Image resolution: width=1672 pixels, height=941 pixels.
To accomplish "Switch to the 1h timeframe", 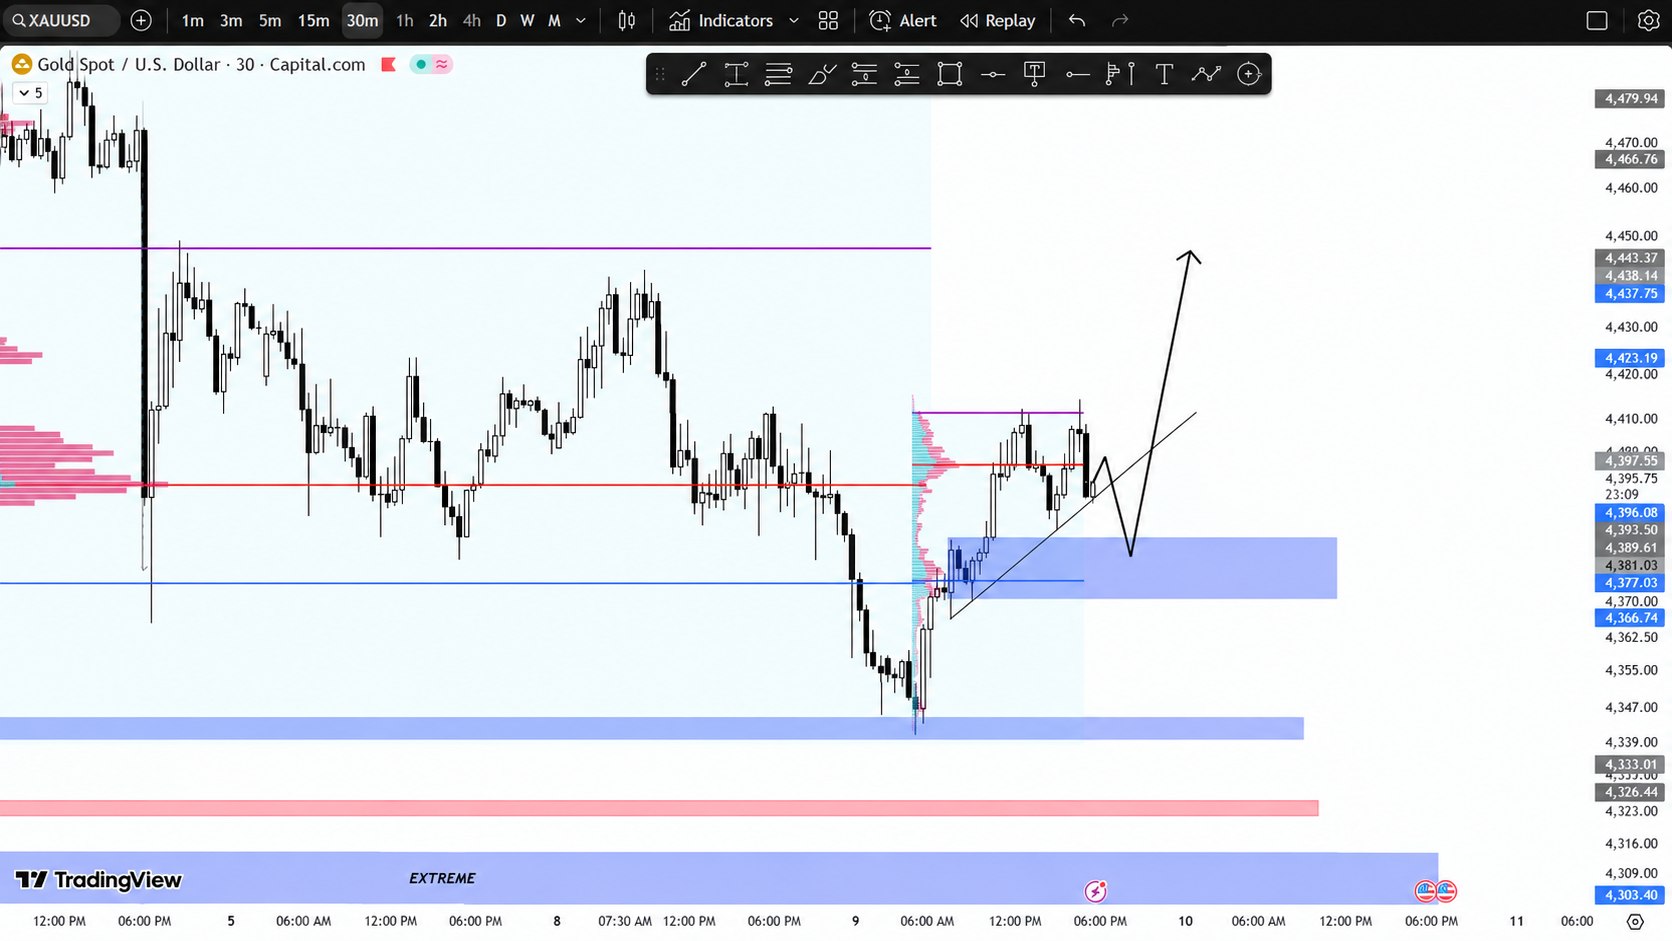I will click(404, 20).
